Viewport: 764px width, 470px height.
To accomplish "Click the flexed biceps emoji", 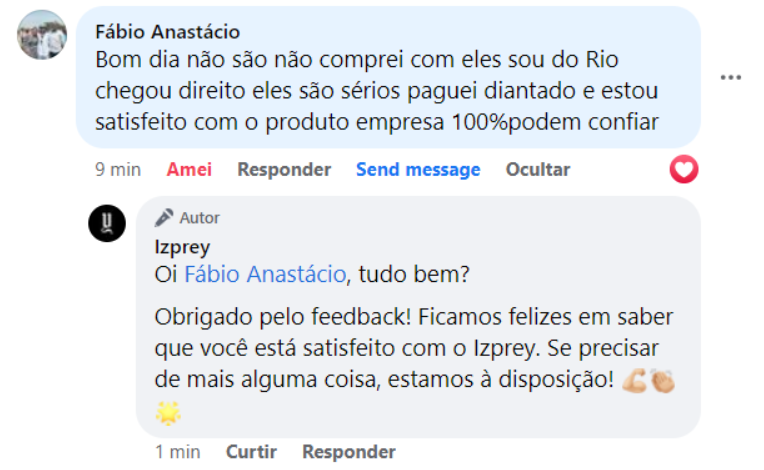I will tap(634, 381).
